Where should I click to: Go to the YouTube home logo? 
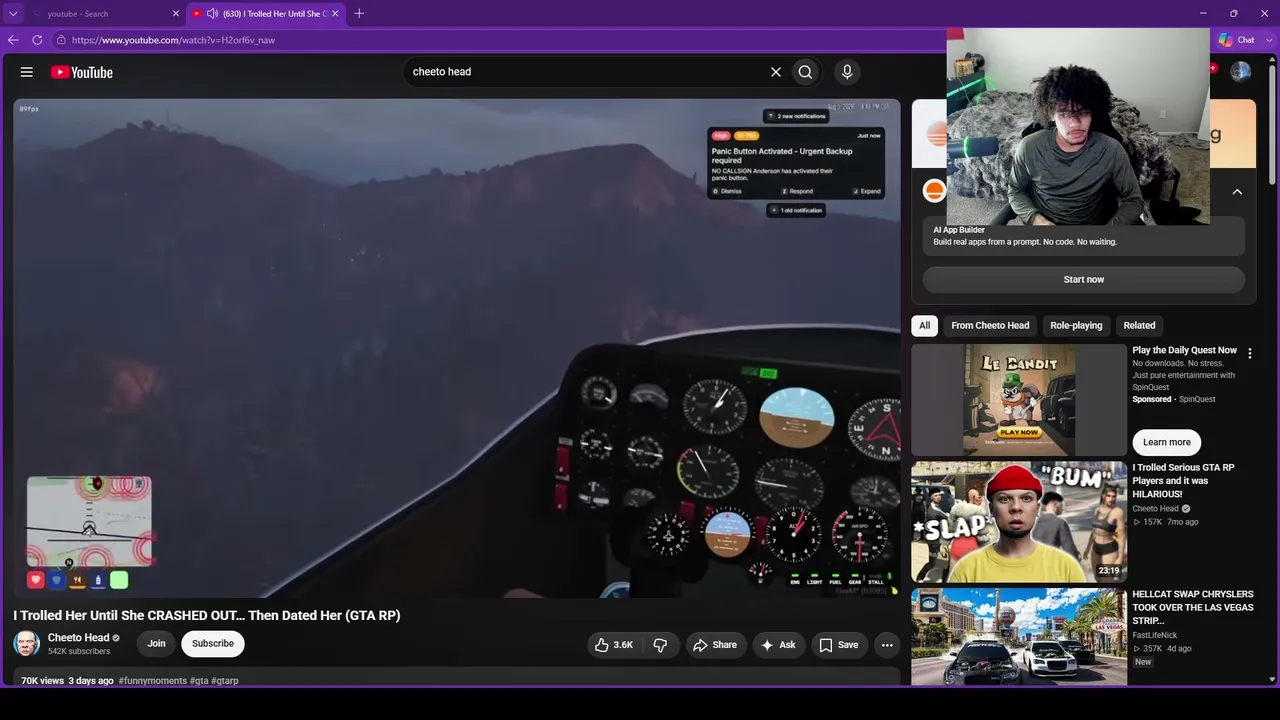click(x=82, y=72)
